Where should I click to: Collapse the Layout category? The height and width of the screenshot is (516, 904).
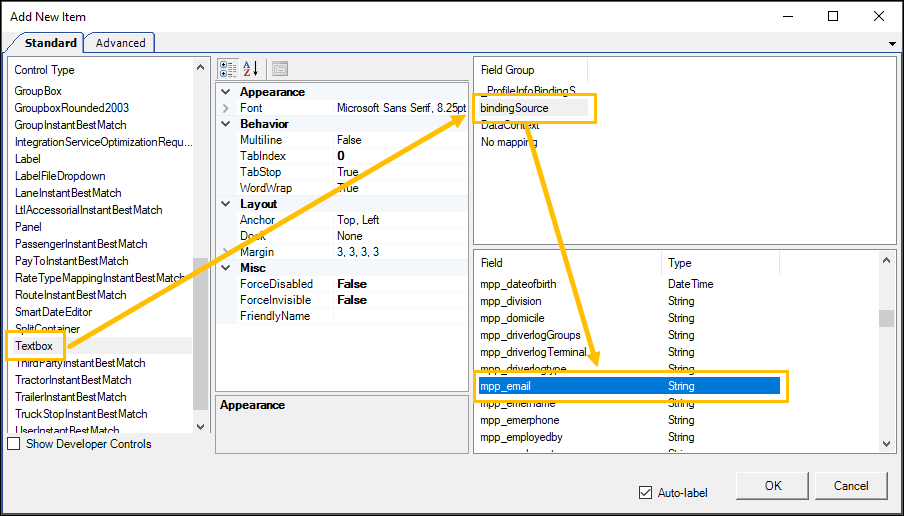226,204
